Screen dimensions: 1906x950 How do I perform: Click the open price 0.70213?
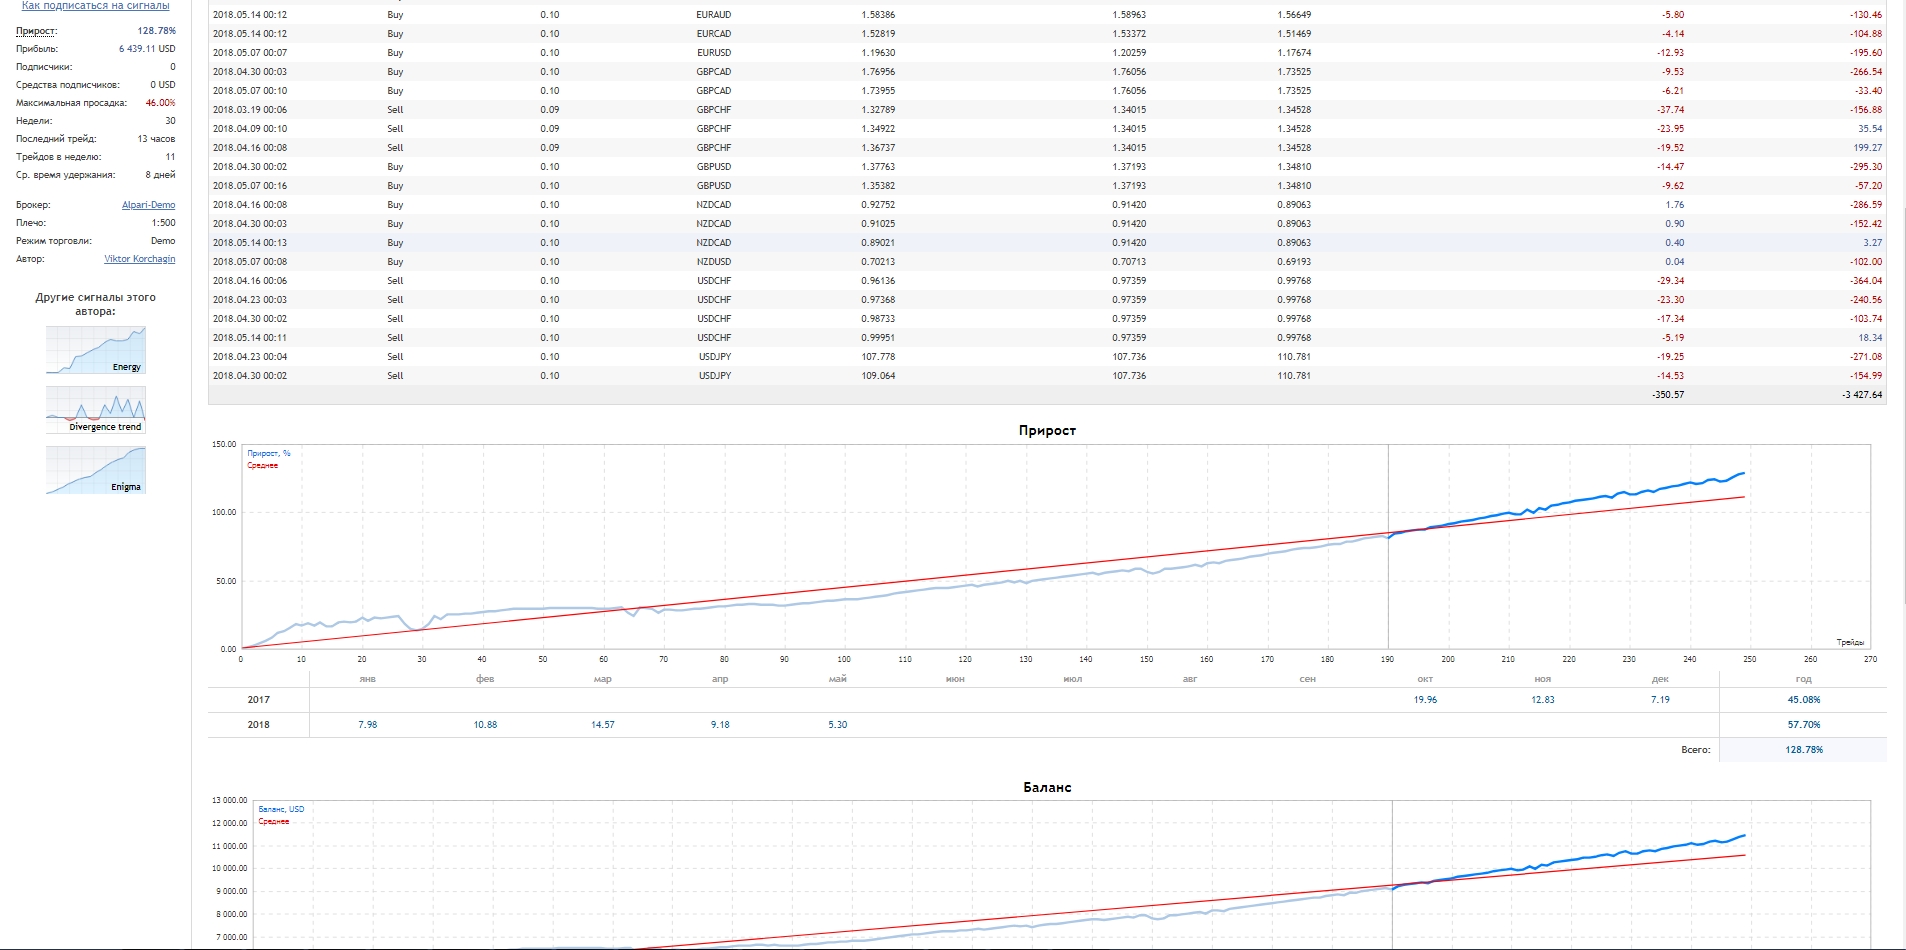878,262
